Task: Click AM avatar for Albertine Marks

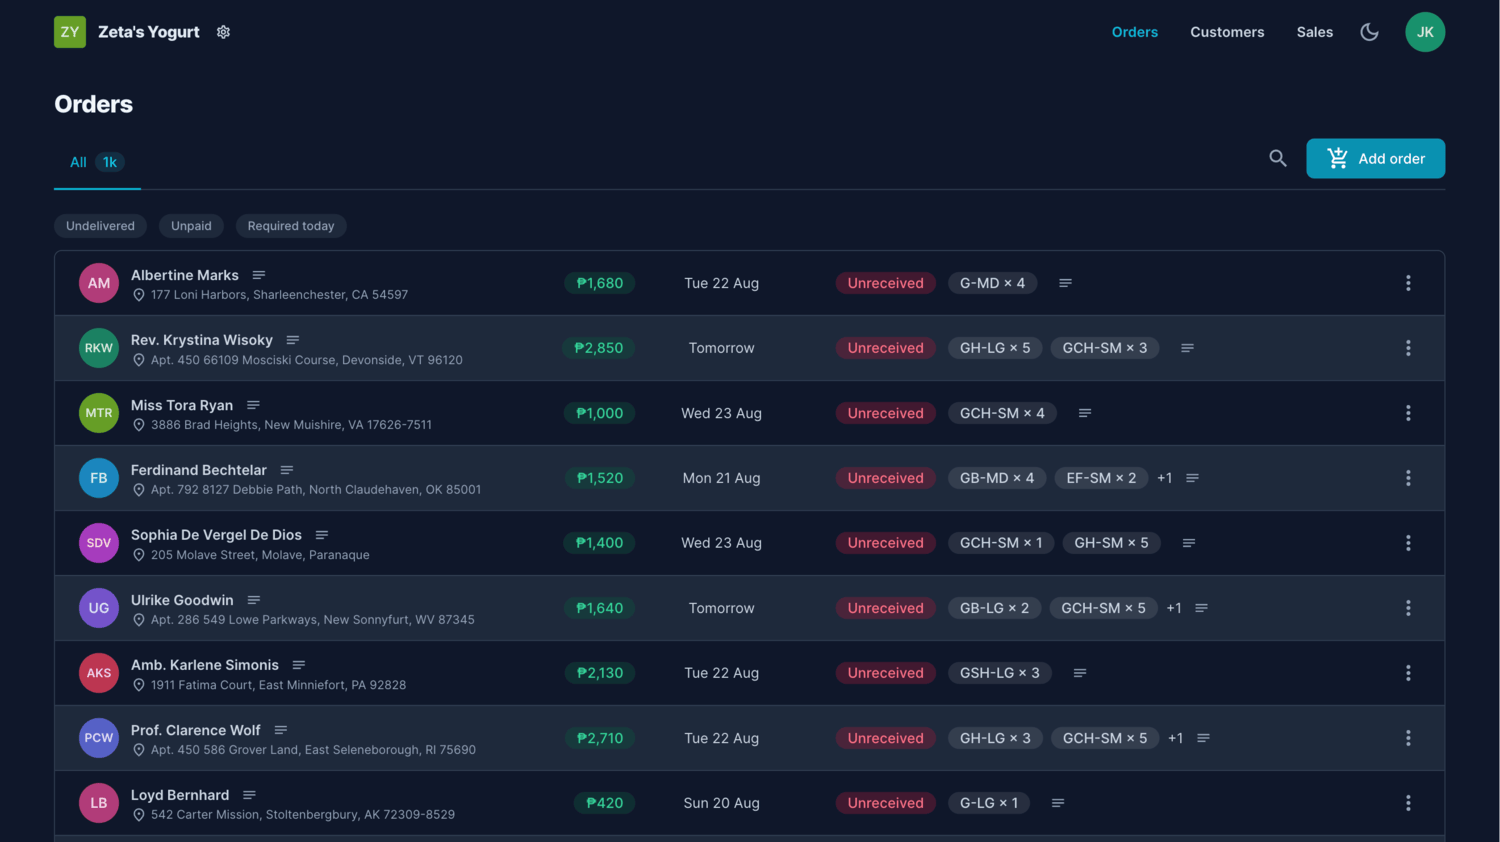Action: click(x=99, y=283)
